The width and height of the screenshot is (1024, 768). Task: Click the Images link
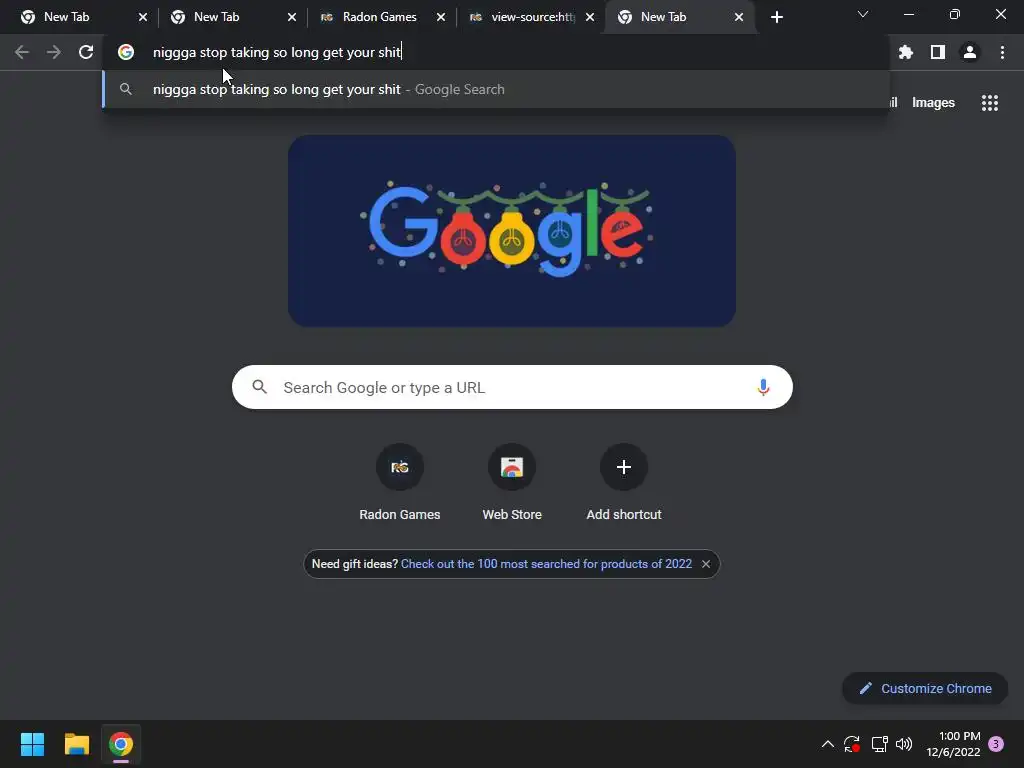(x=933, y=103)
